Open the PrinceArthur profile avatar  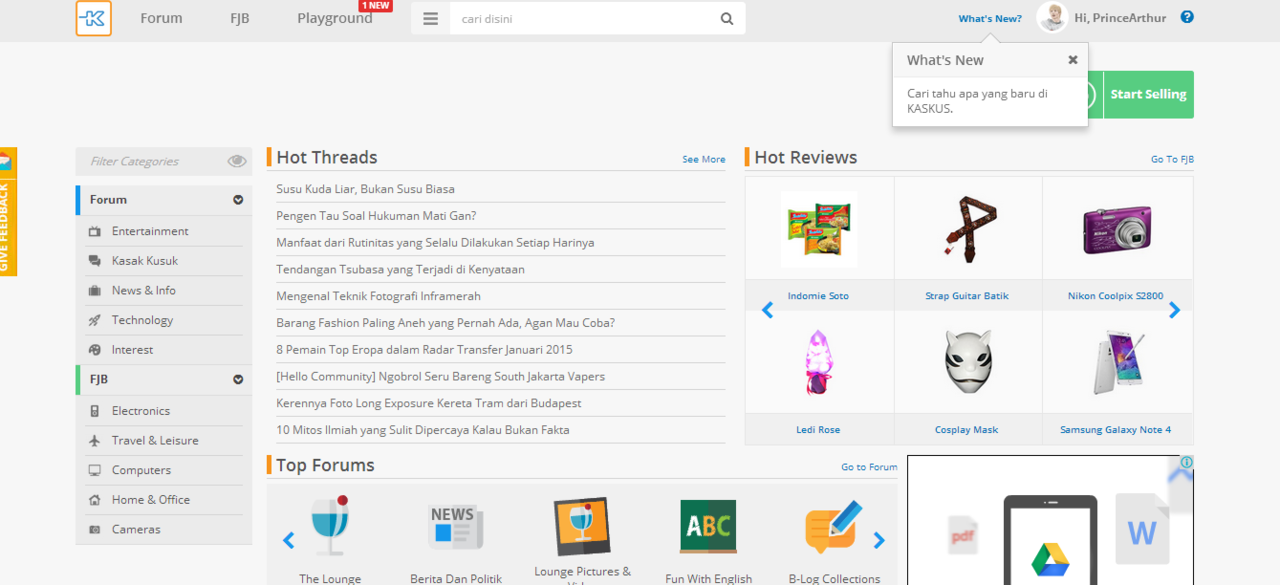click(1052, 17)
